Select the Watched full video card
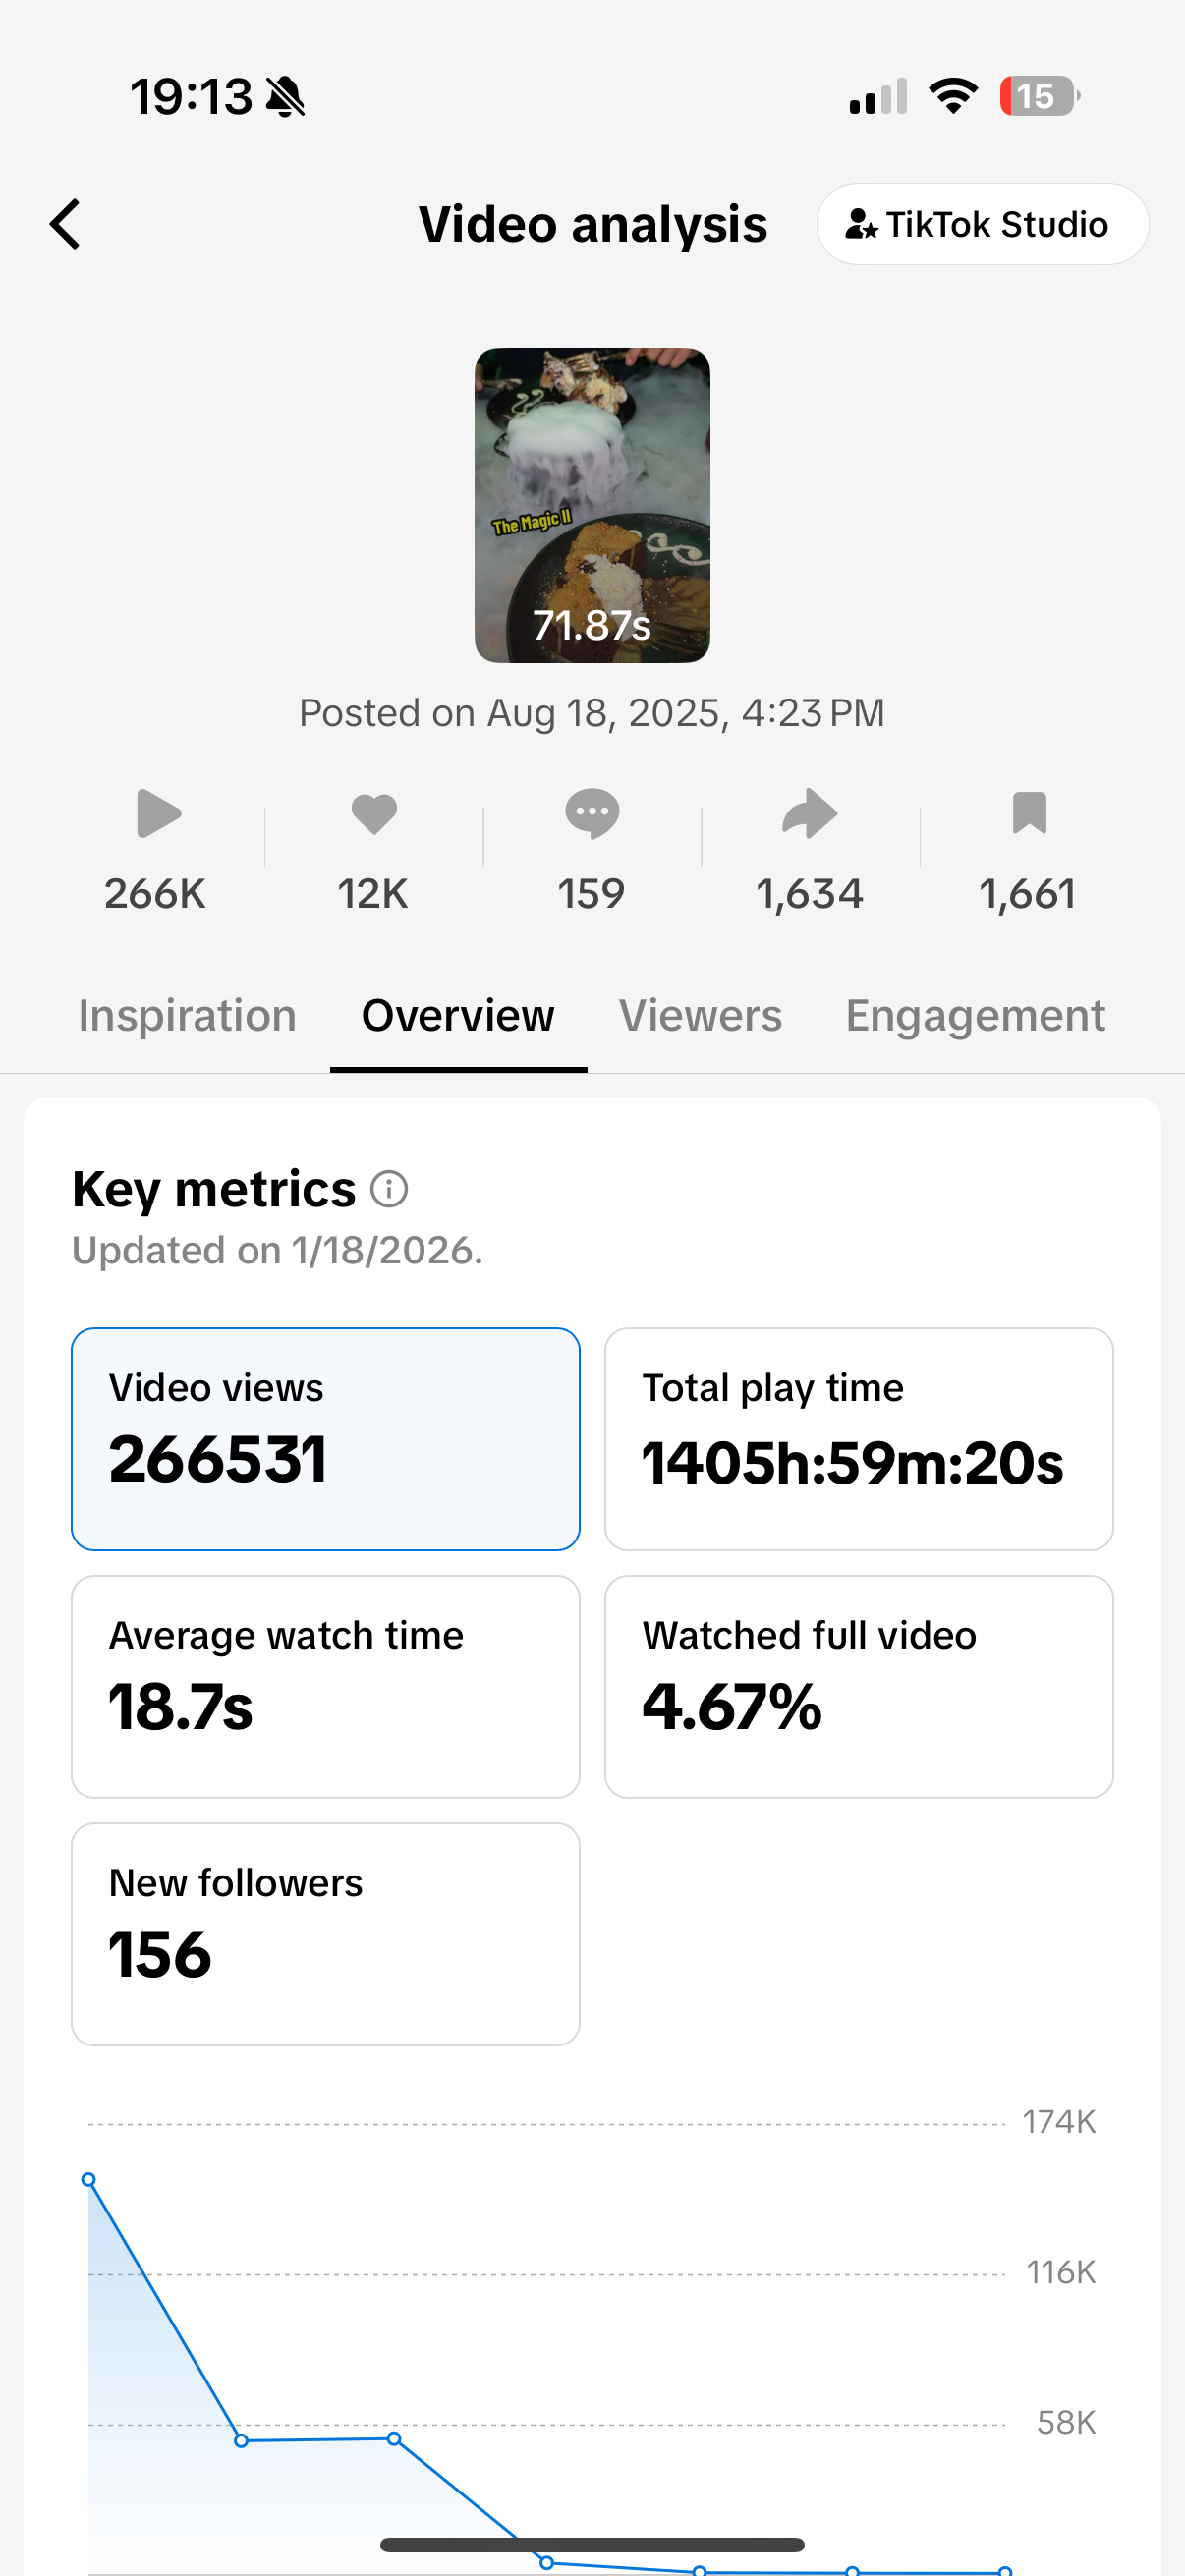This screenshot has width=1185, height=2576. pyautogui.click(x=858, y=1686)
